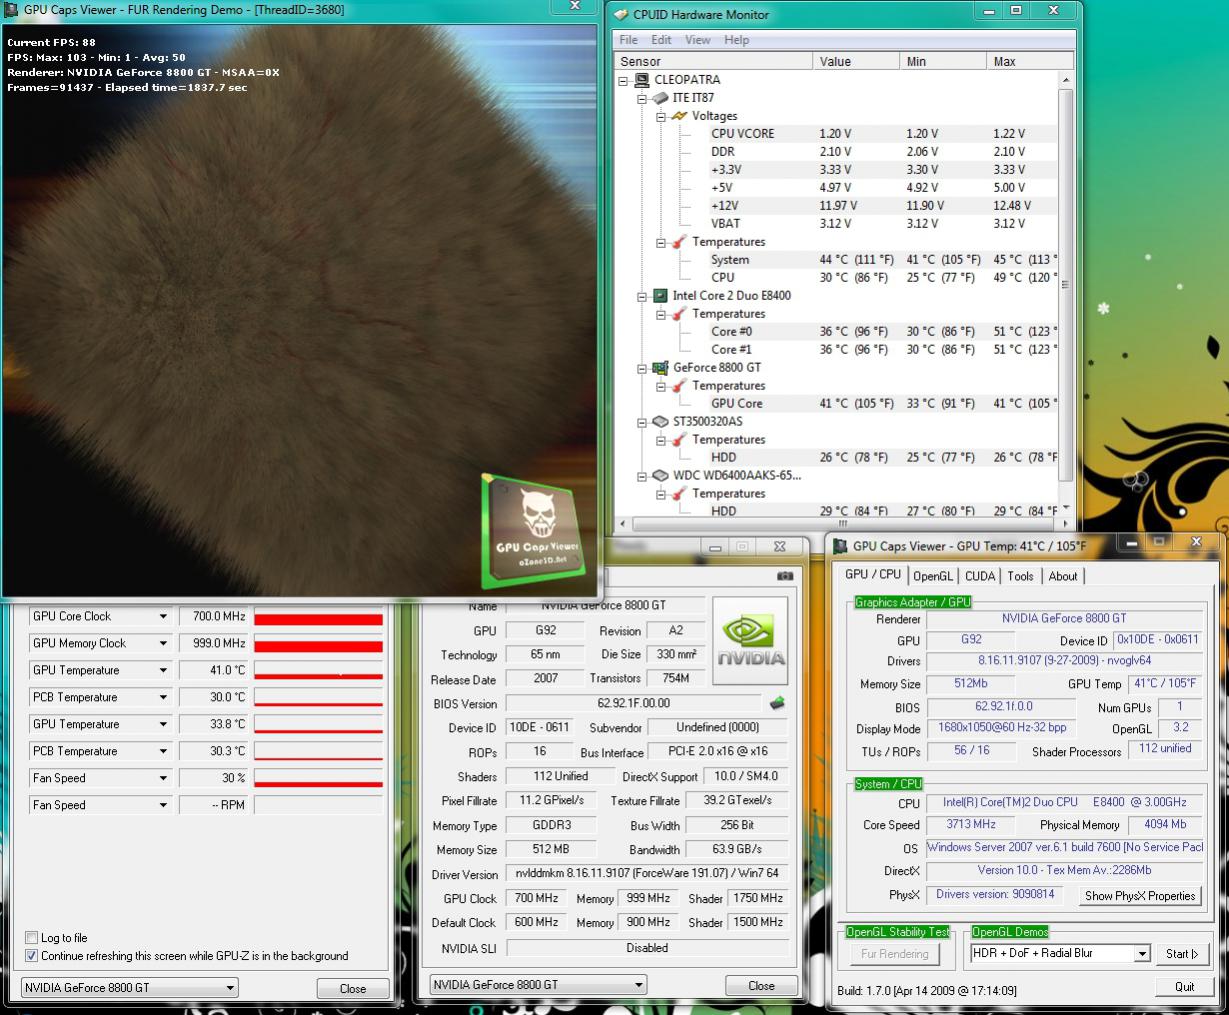This screenshot has height=1015, width=1229.
Task: Open the GPU Memory Clock sensor dropdown
Action: tap(163, 644)
